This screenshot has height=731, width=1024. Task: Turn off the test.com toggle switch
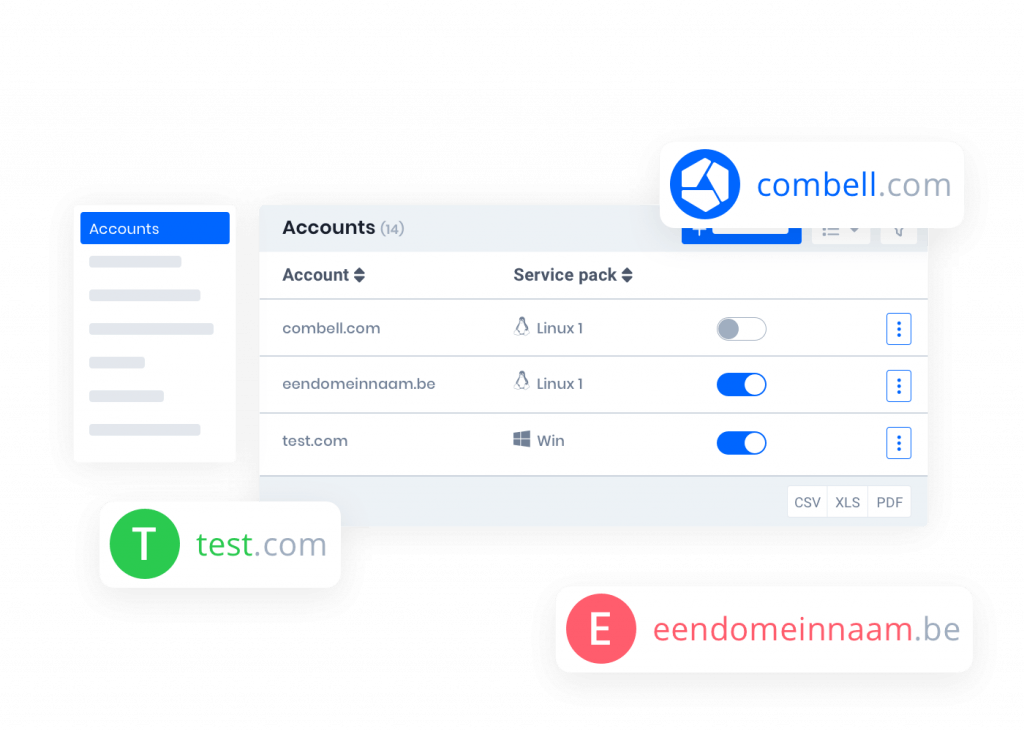click(x=741, y=443)
